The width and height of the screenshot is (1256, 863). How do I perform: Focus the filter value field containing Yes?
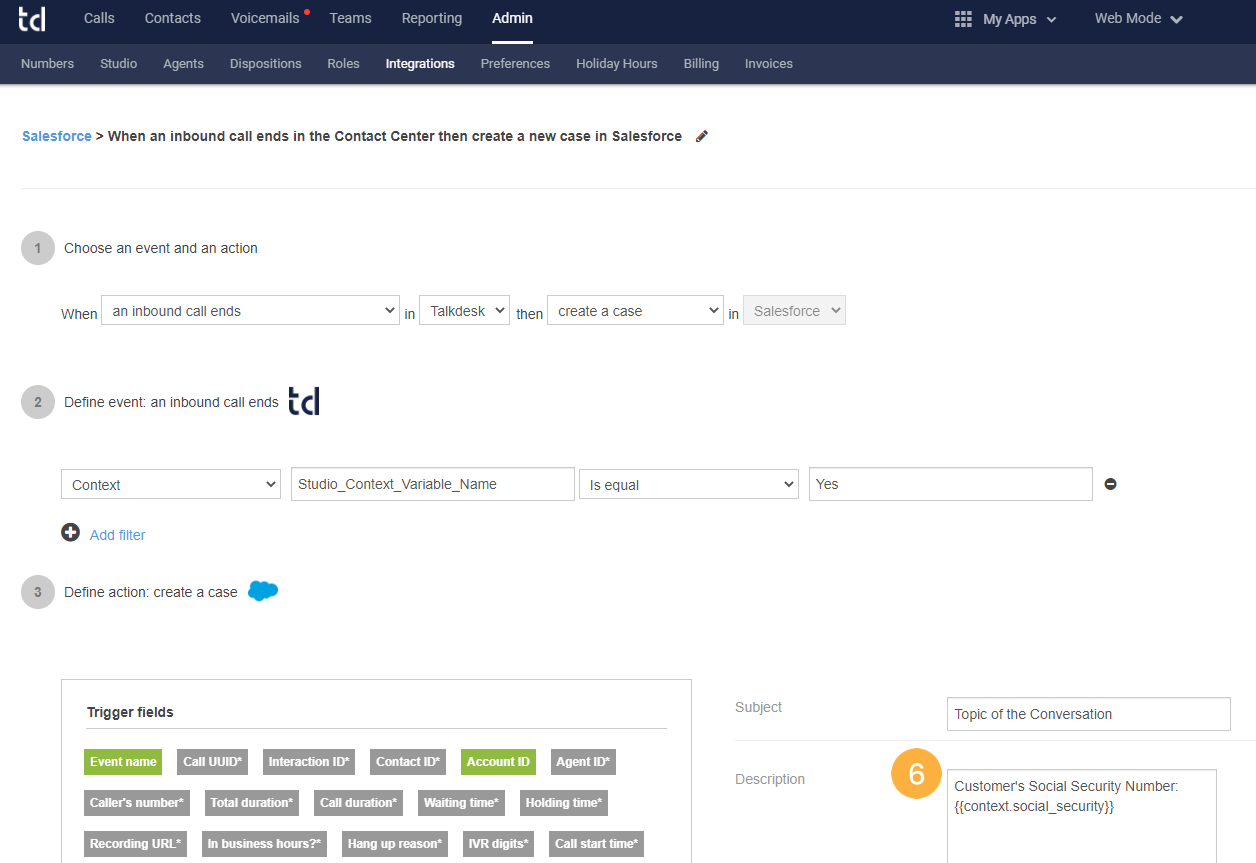click(950, 484)
